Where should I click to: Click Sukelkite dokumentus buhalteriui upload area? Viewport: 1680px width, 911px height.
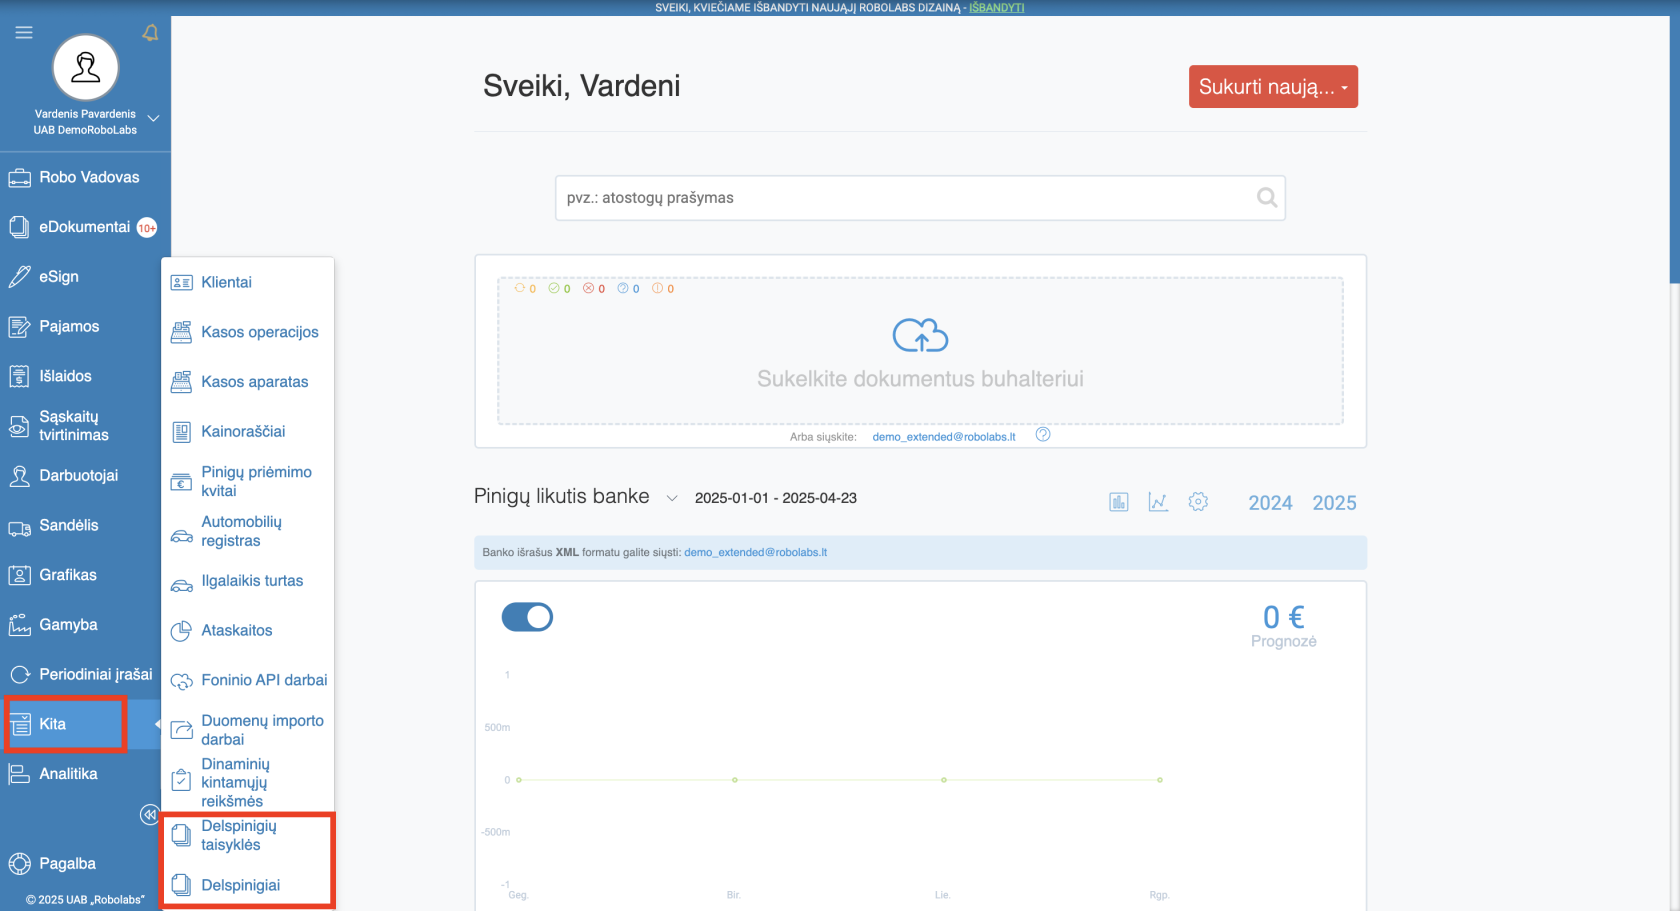[921, 351]
